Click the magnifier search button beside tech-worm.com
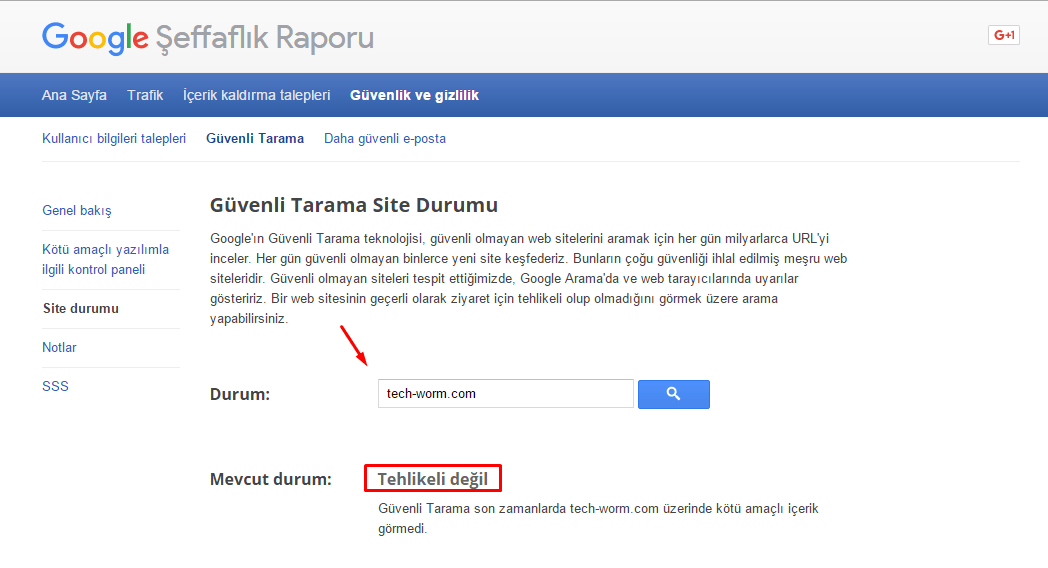 click(673, 394)
